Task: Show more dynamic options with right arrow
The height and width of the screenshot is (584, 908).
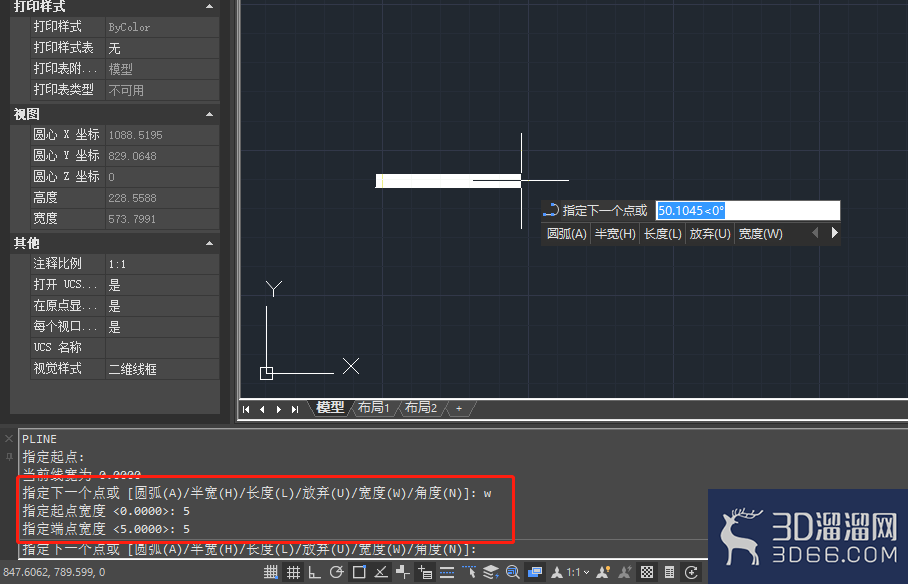Action: [834, 233]
